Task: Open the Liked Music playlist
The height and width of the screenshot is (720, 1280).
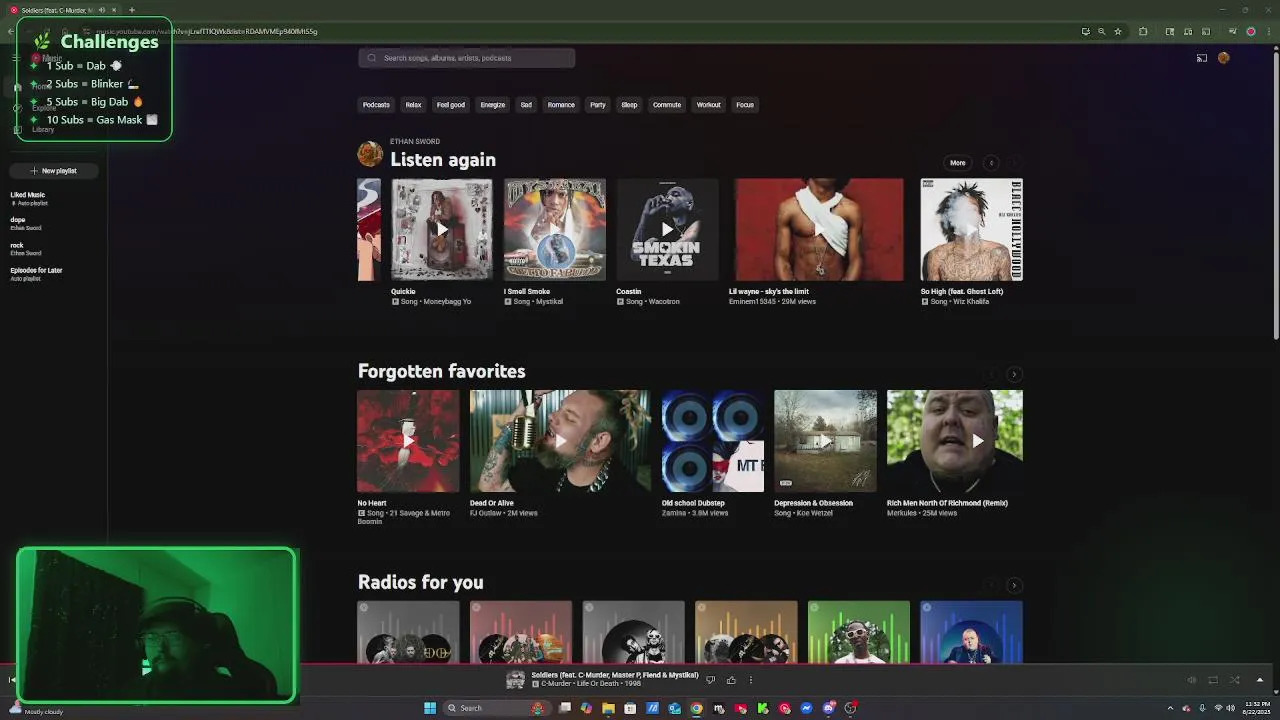Action: (29, 198)
